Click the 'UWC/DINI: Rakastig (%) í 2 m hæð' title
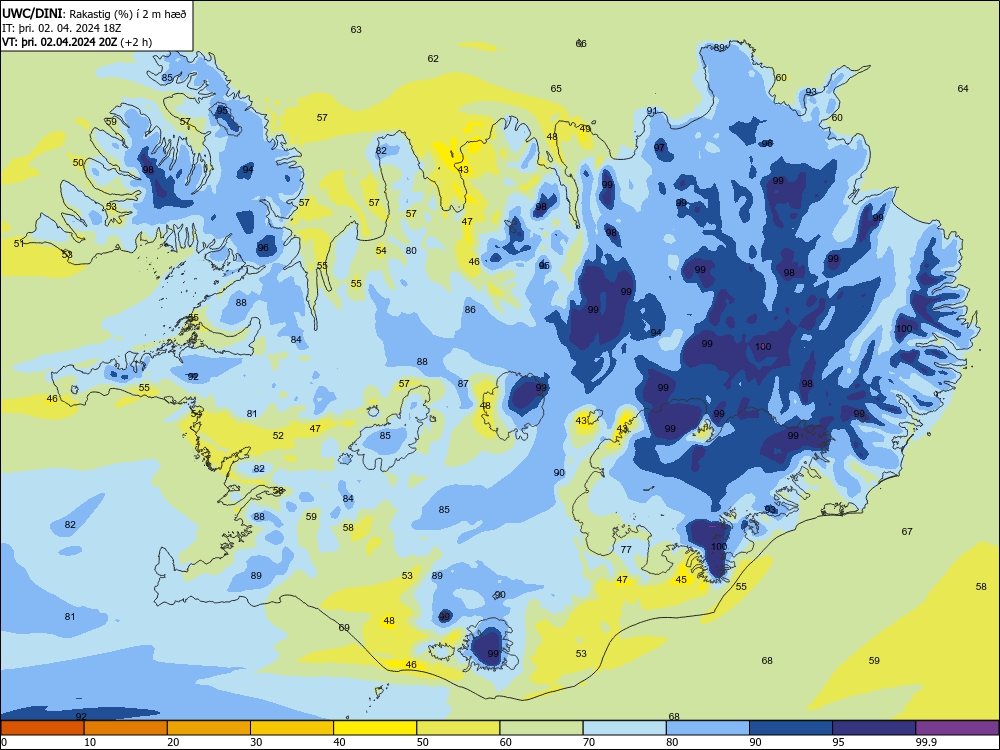The image size is (1000, 750). 94,13
